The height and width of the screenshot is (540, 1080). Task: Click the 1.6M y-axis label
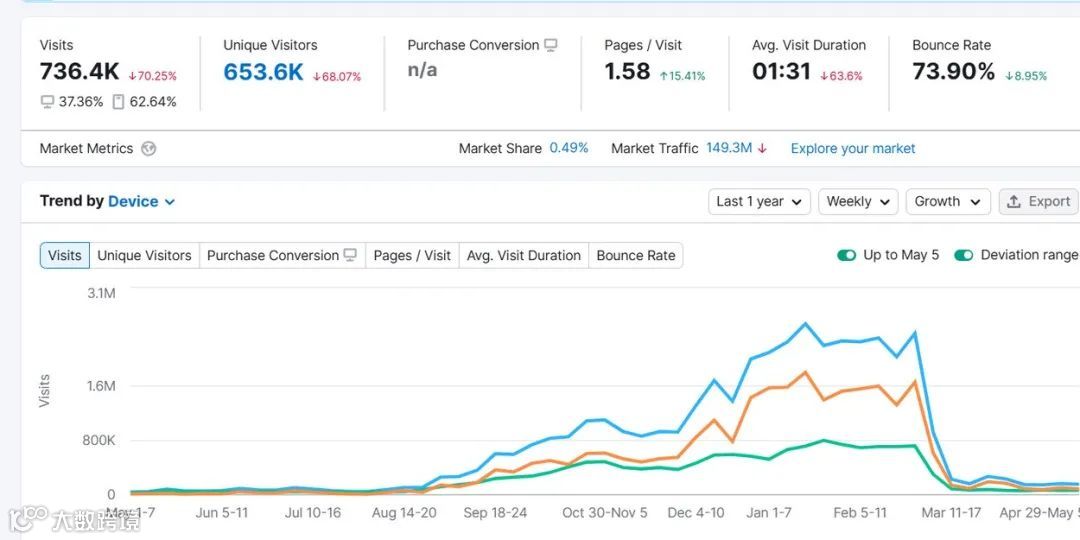click(x=101, y=386)
